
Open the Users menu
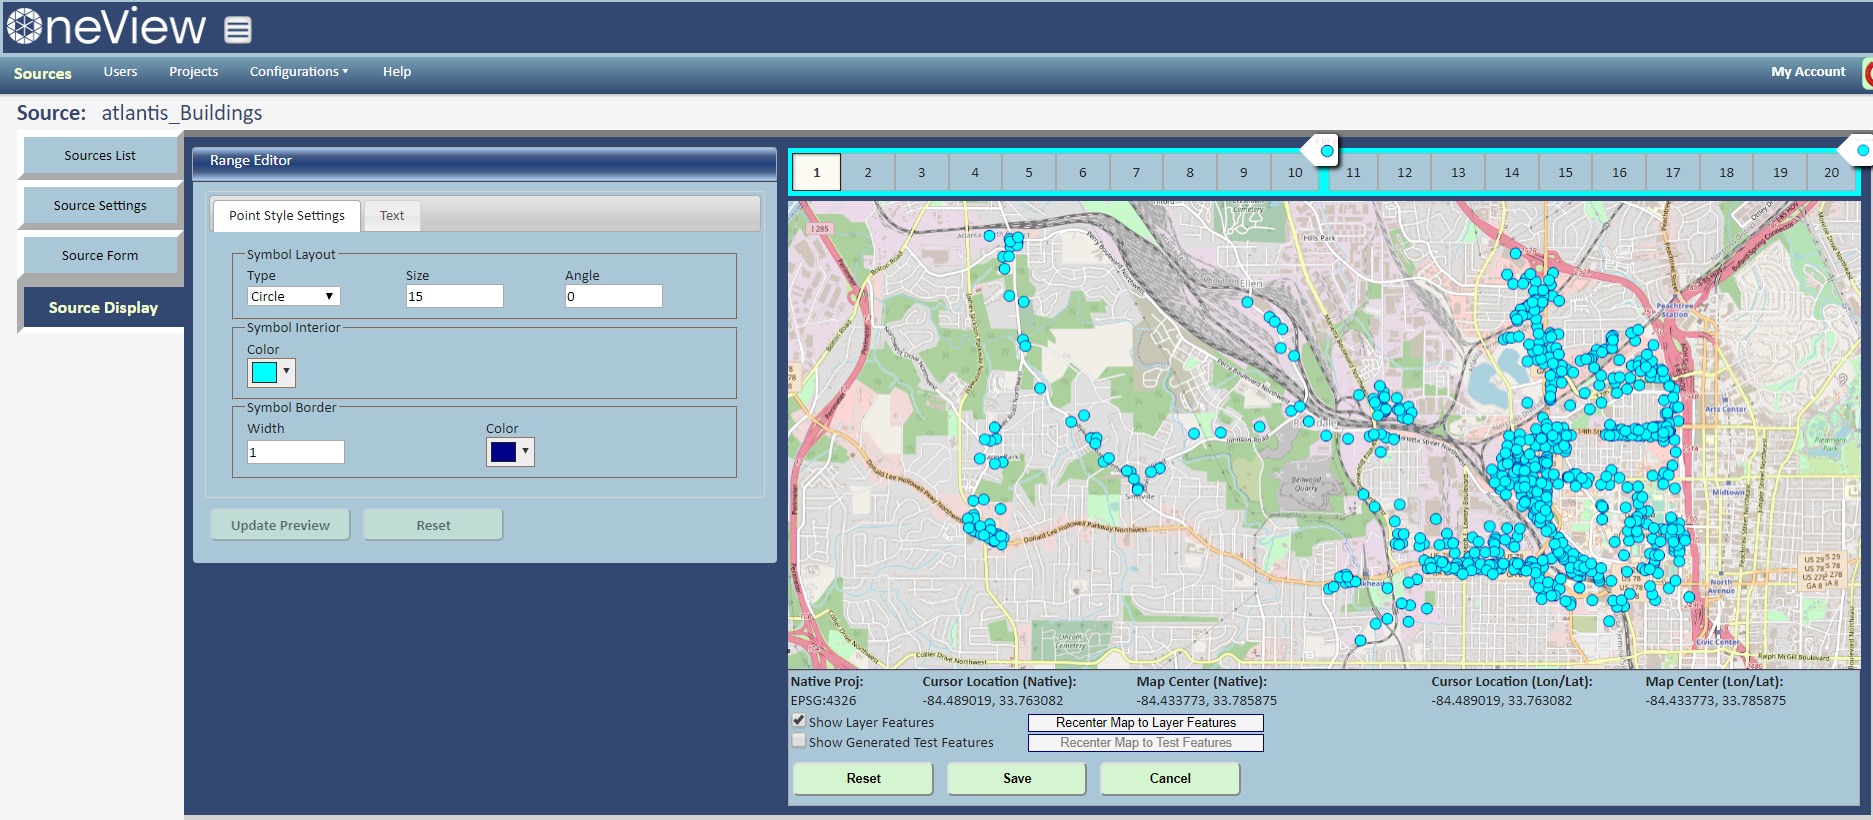[x=120, y=72]
